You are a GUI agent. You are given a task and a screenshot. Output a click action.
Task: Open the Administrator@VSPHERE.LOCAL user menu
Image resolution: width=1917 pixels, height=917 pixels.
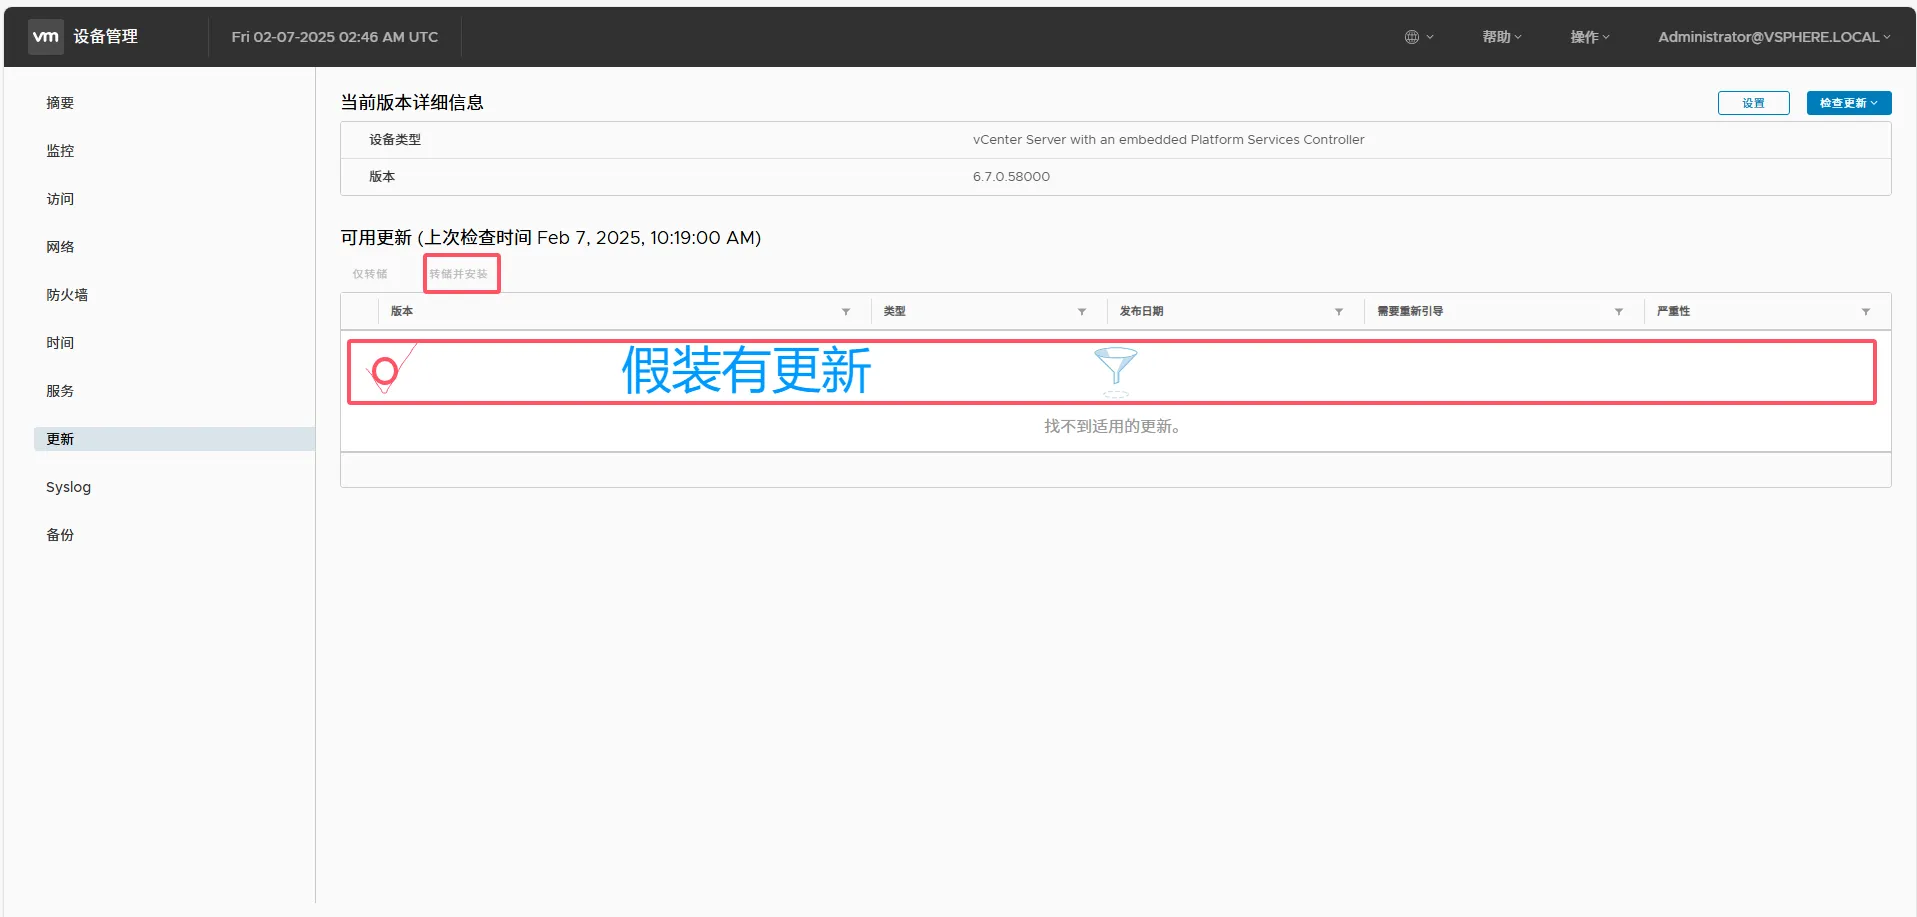coord(1774,37)
